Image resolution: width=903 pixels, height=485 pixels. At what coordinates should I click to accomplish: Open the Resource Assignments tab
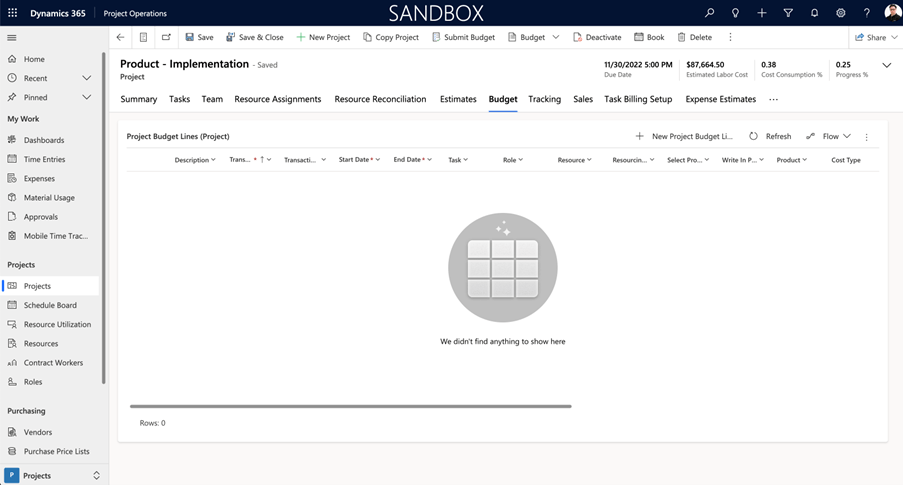[x=278, y=99]
